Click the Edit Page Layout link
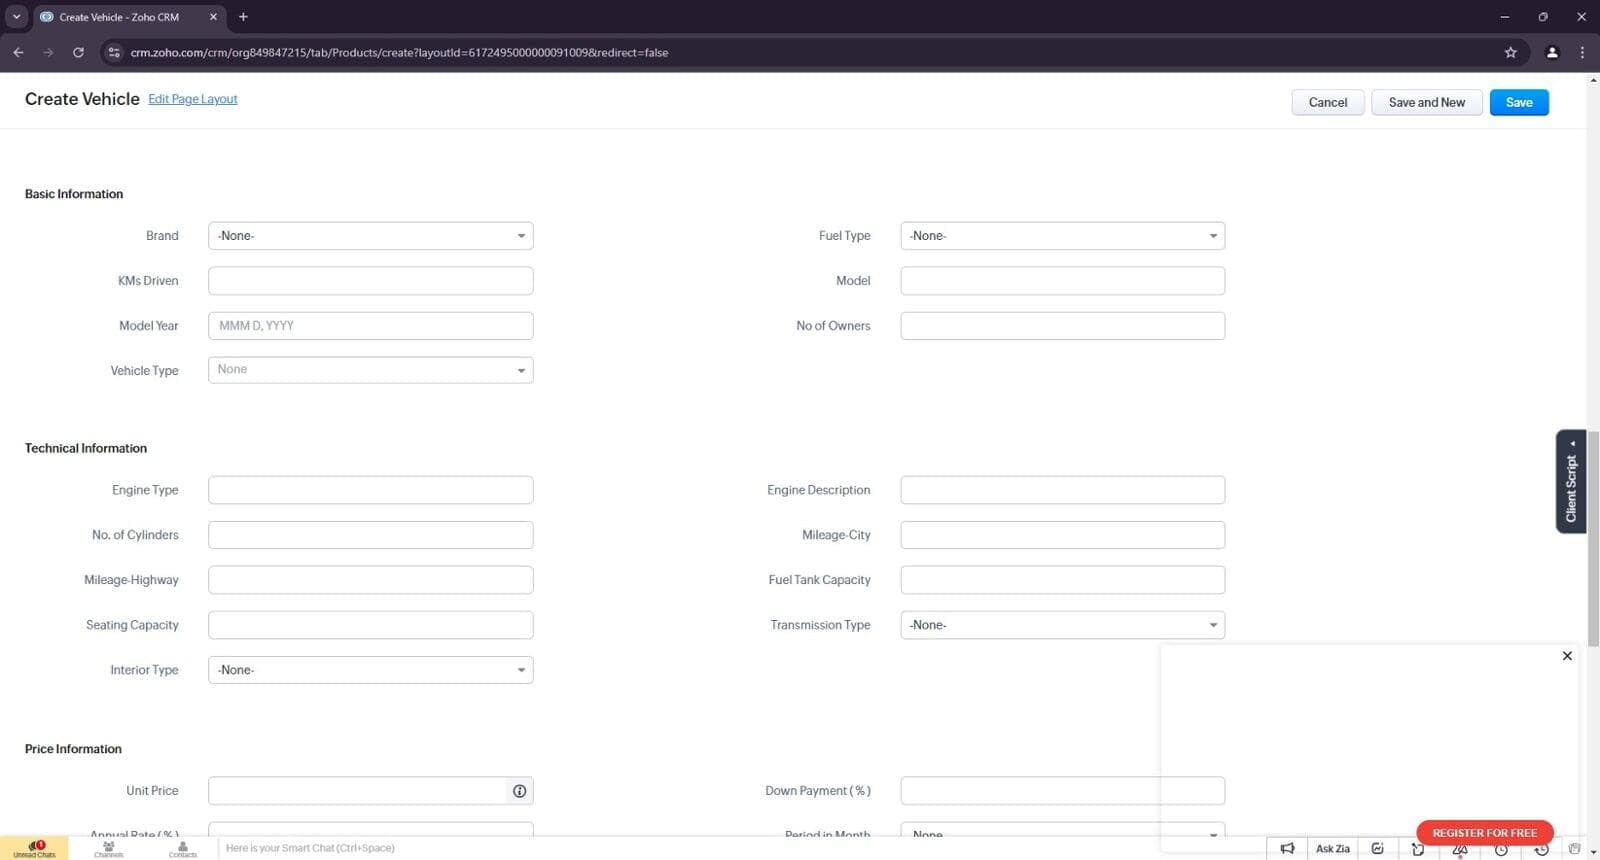This screenshot has height=860, width=1600. pyautogui.click(x=192, y=99)
